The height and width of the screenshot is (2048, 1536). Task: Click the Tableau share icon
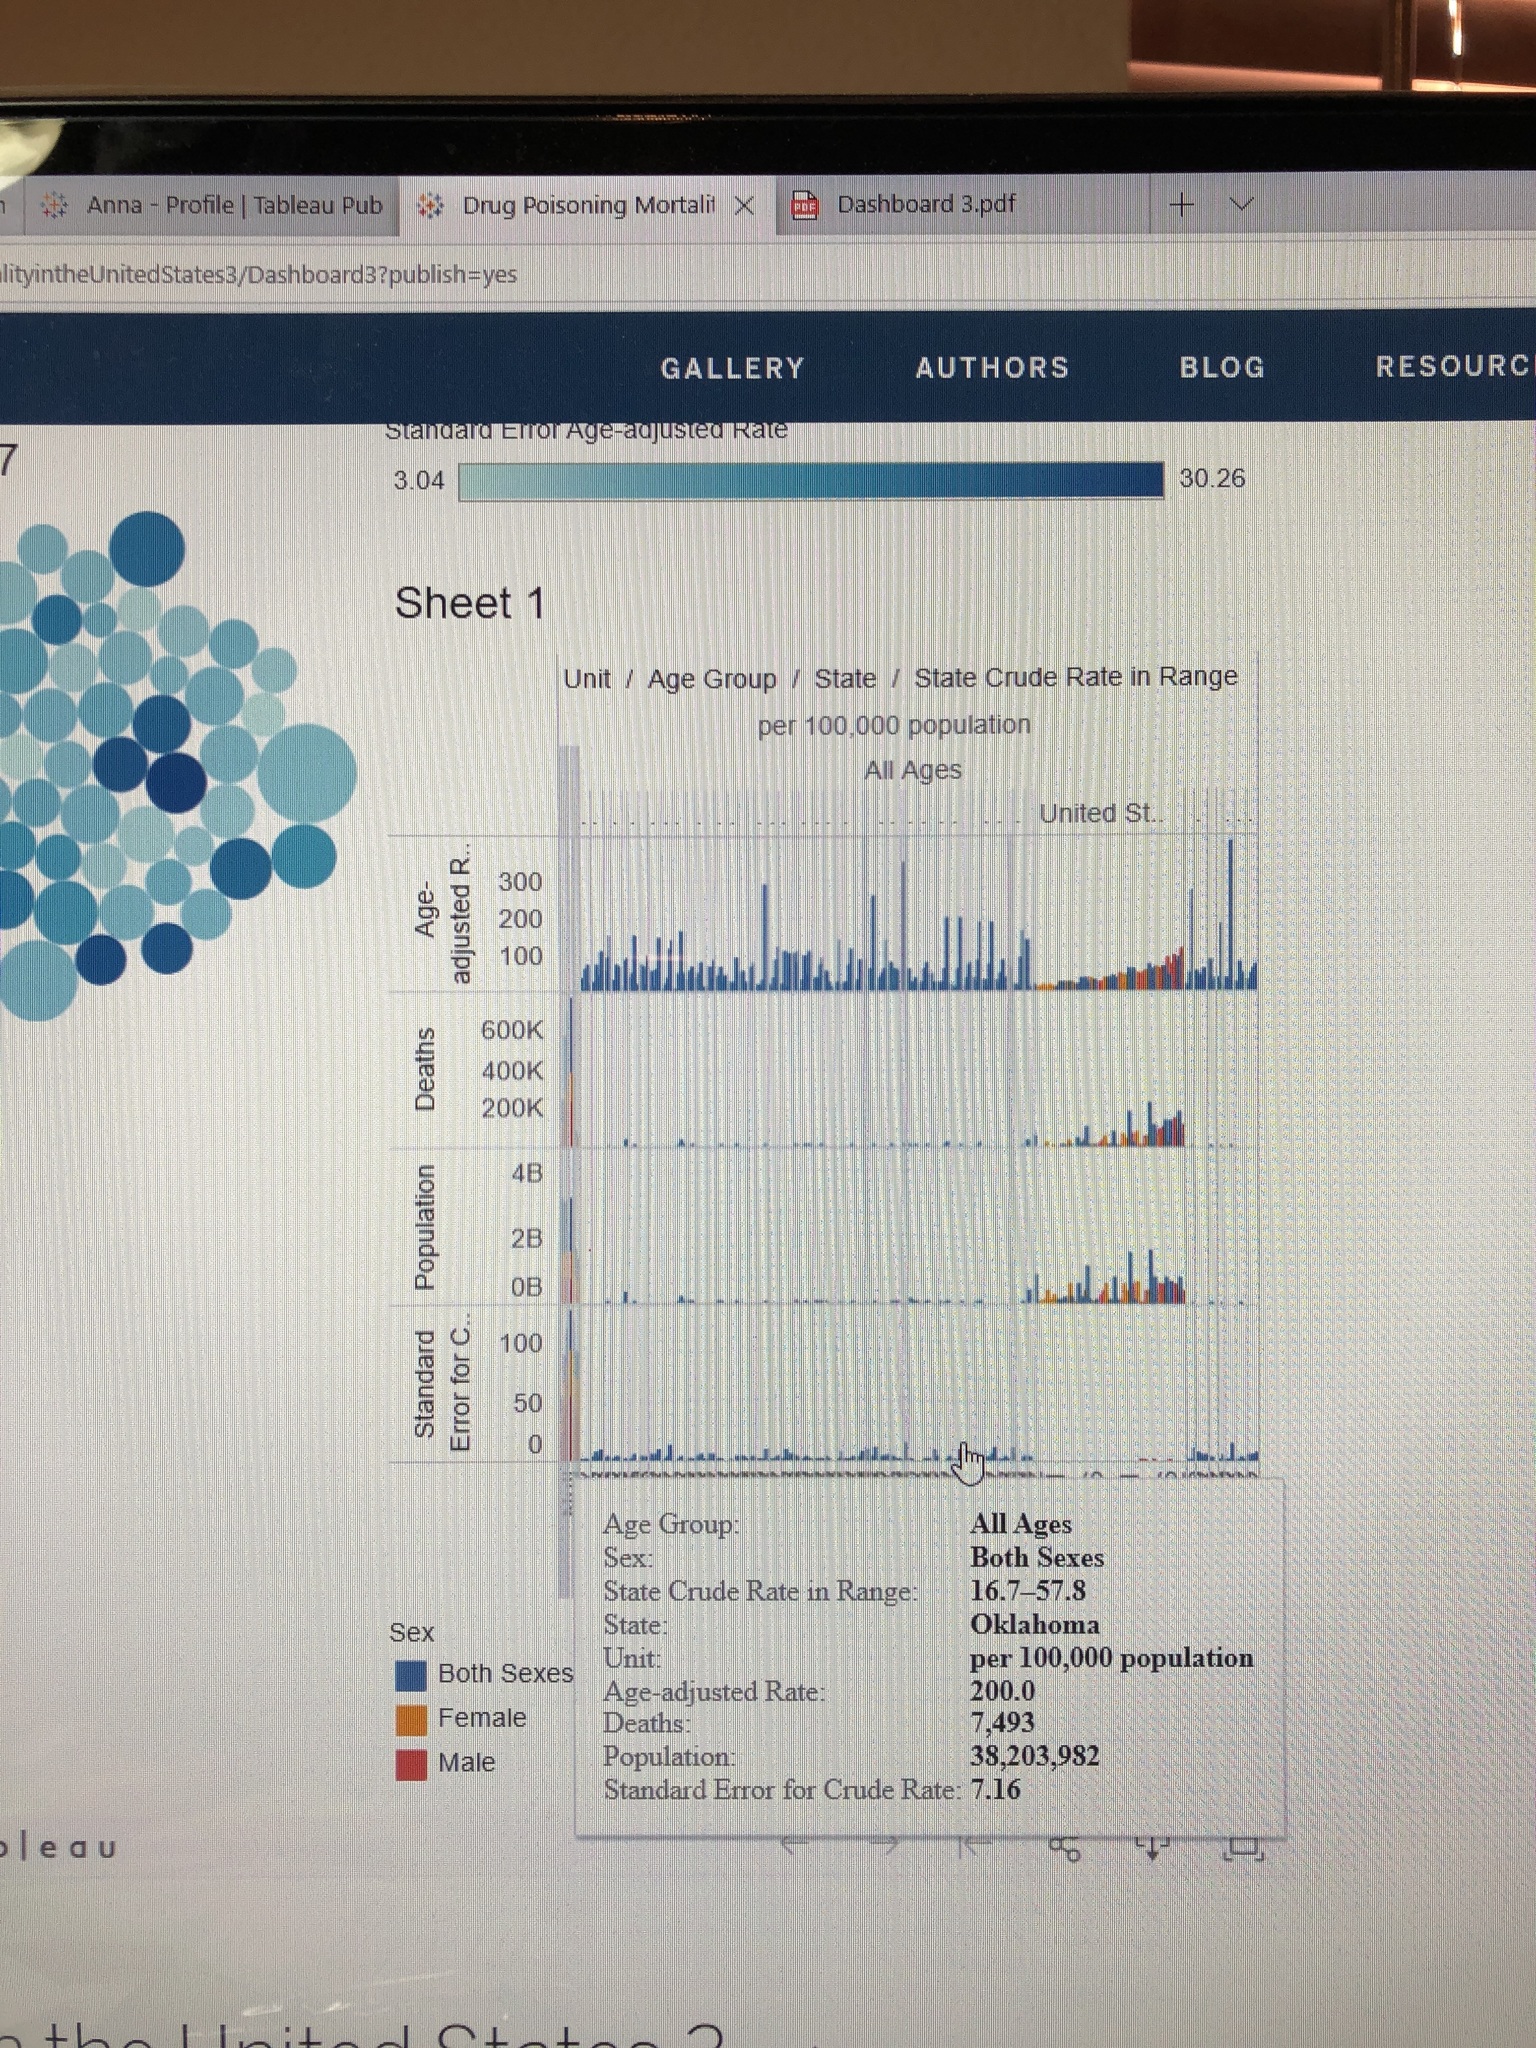pos(1064,1850)
